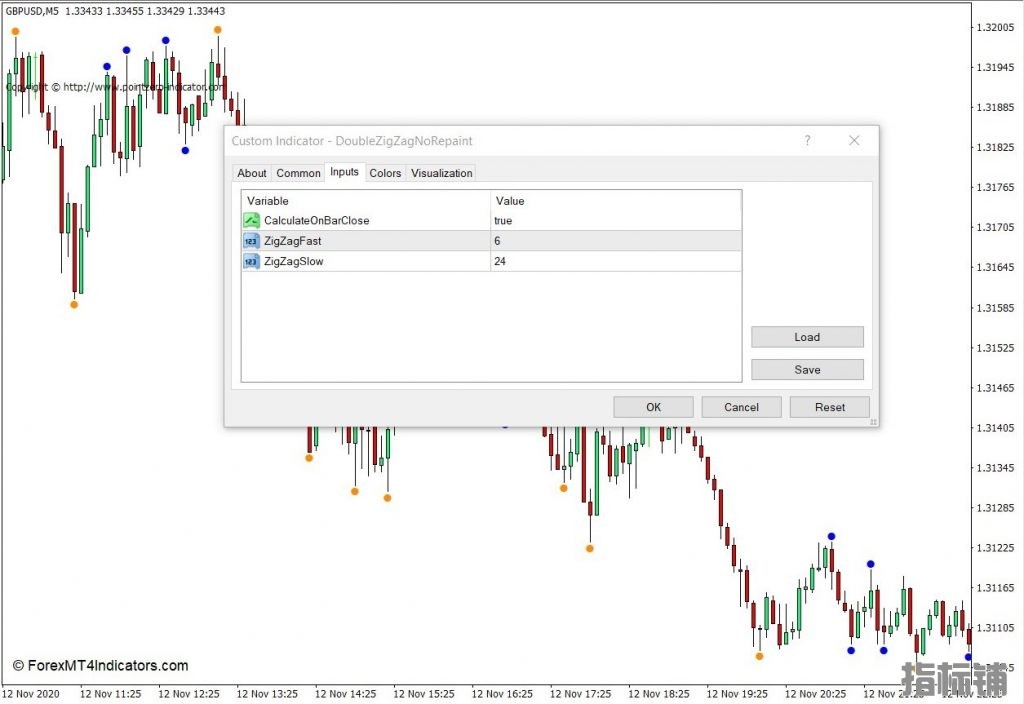
Task: Click the ZigZagSlow value field showing 24
Action: [615, 261]
